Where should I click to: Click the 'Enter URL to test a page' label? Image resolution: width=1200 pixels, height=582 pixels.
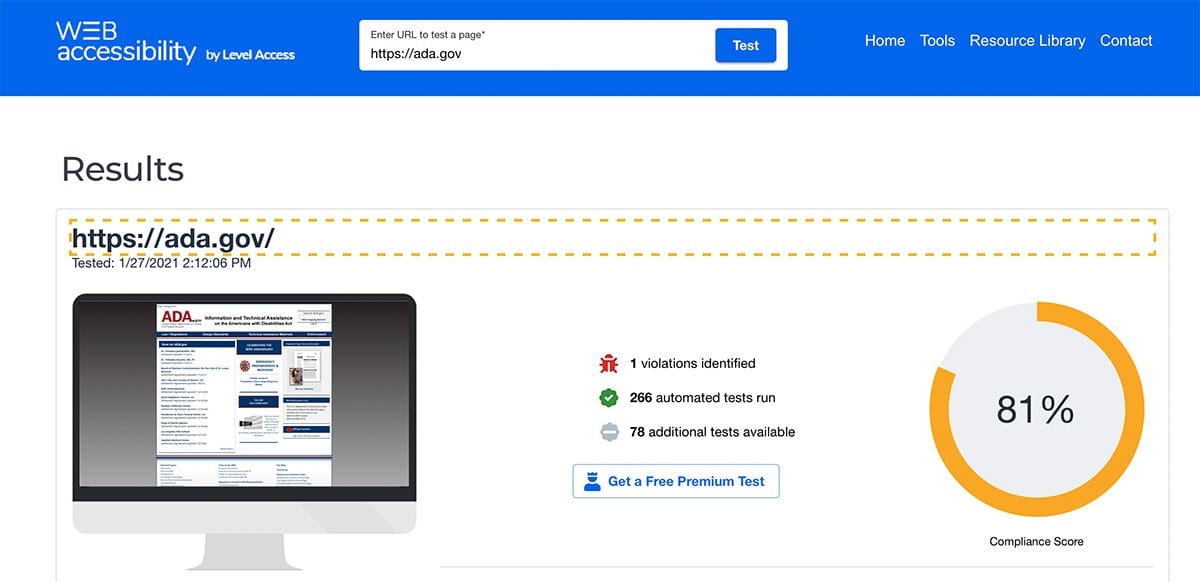pos(428,34)
